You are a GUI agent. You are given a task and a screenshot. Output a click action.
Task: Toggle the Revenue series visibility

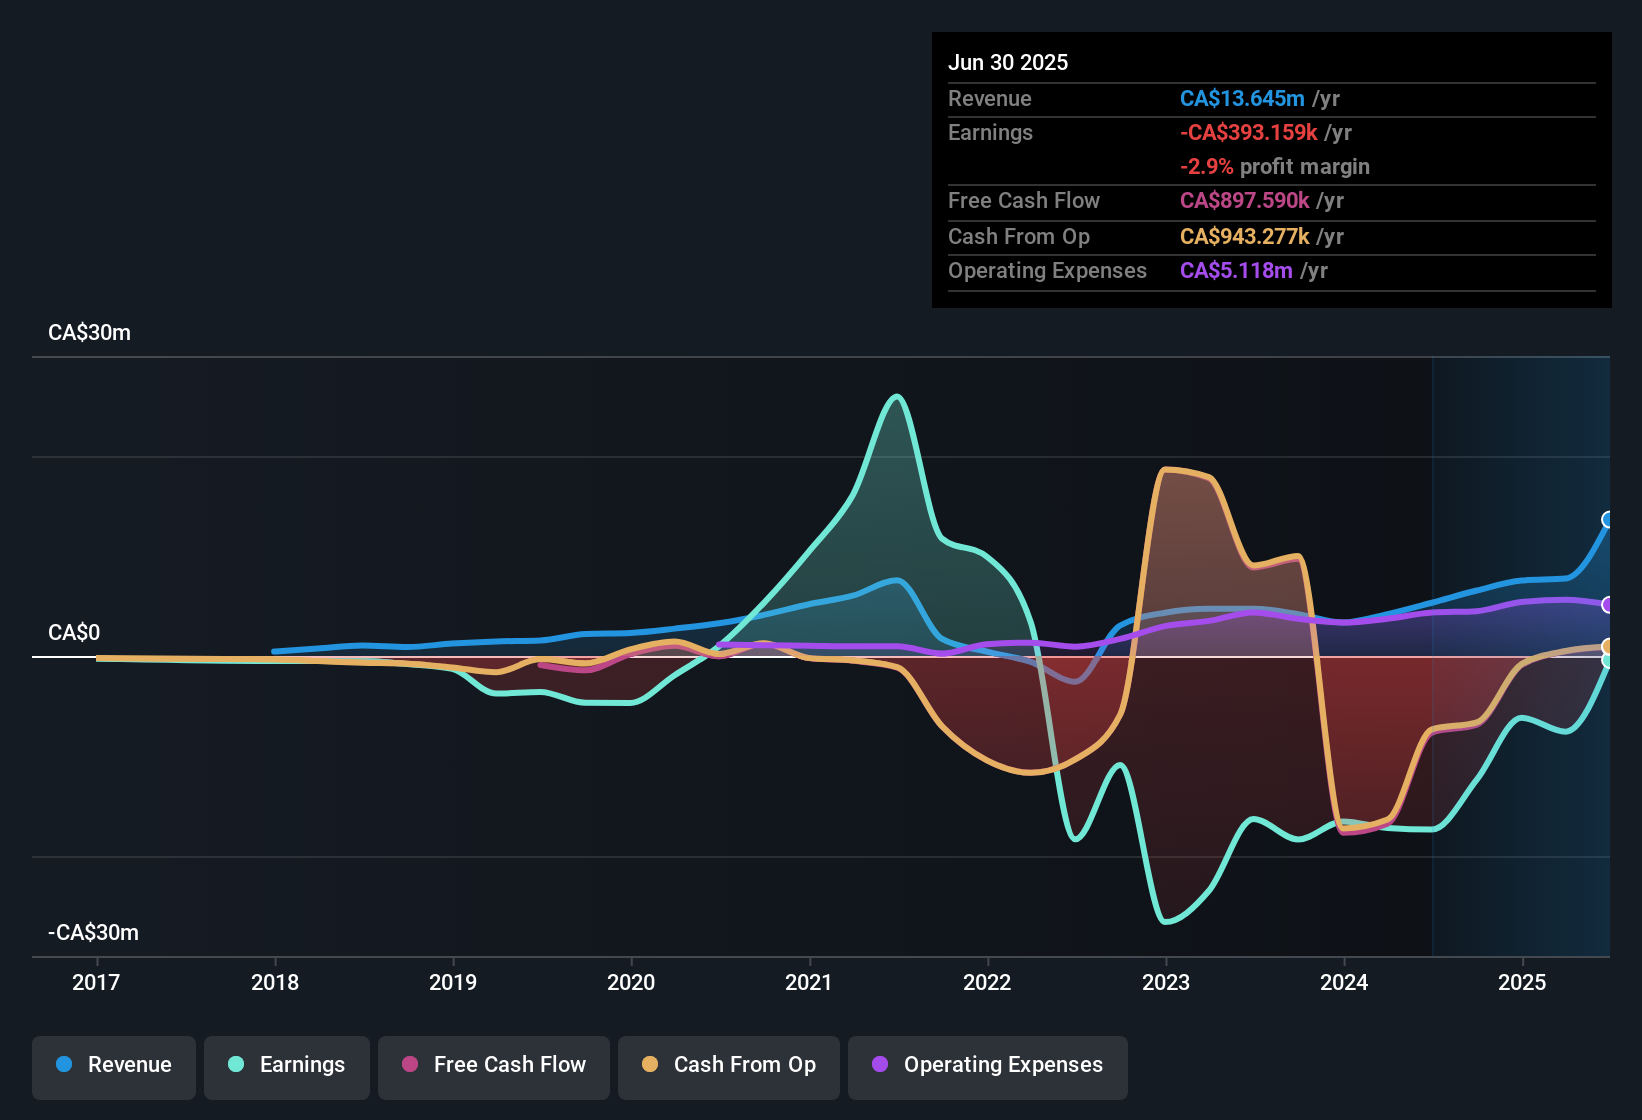[x=113, y=1066]
